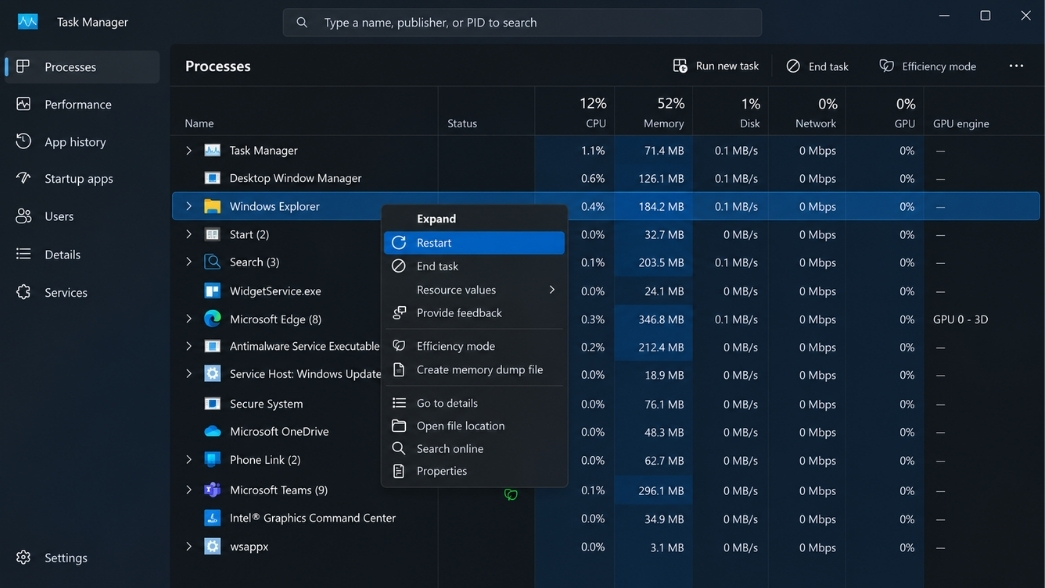Click the Users people icon
Screen dimensions: 1045x588
click(23, 216)
